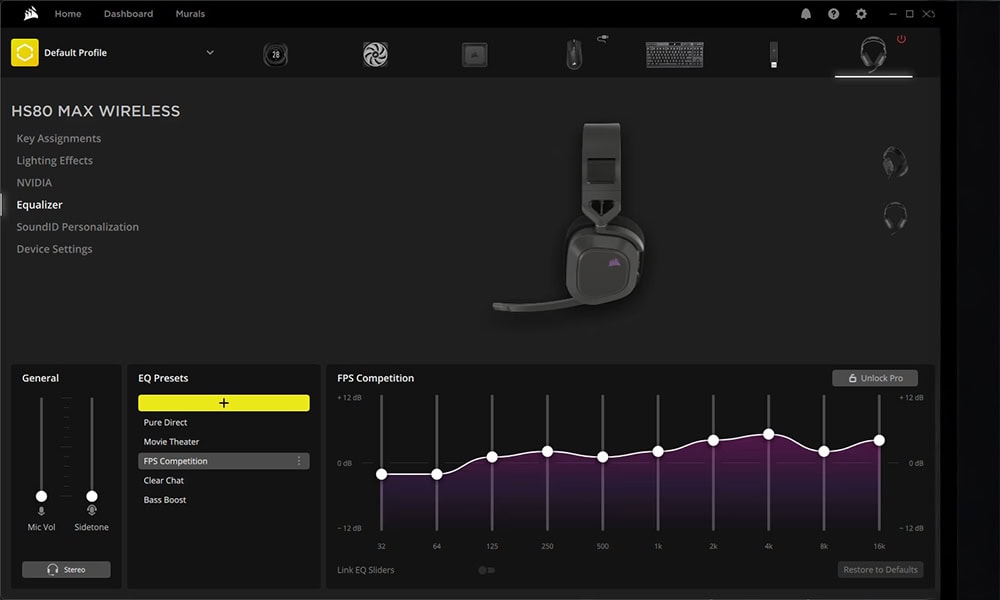The width and height of the screenshot is (1000, 600).
Task: Open the Home tab
Action: [x=68, y=13]
